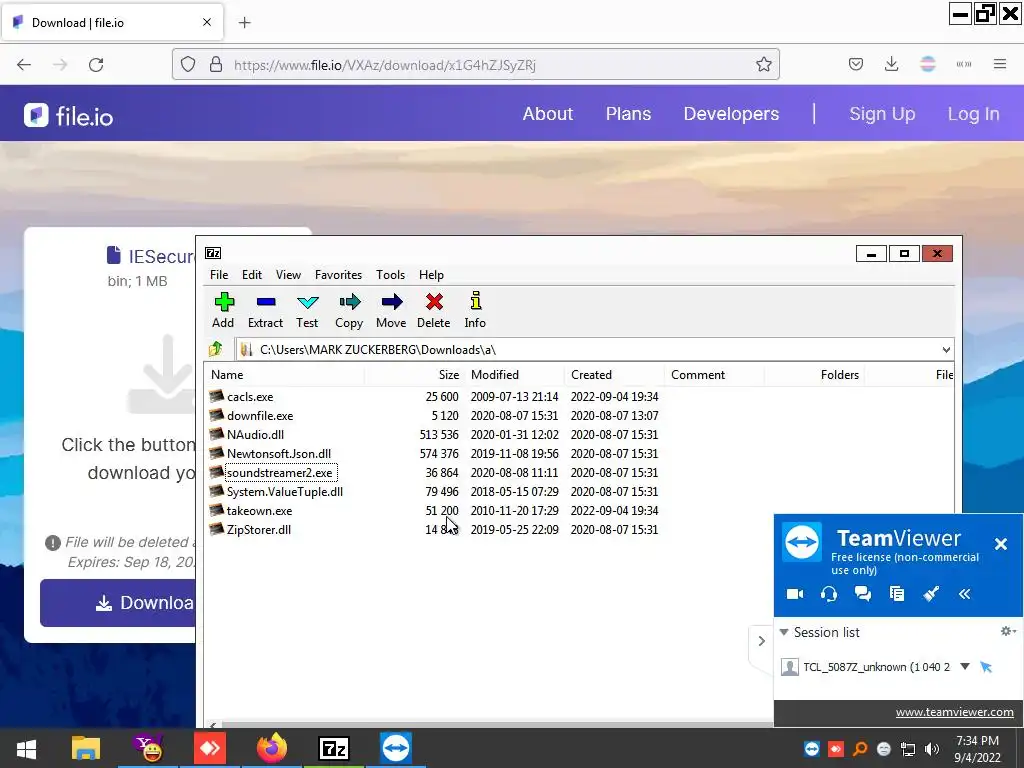
Task: Open the 7-Zip Edit menu
Action: (251, 275)
